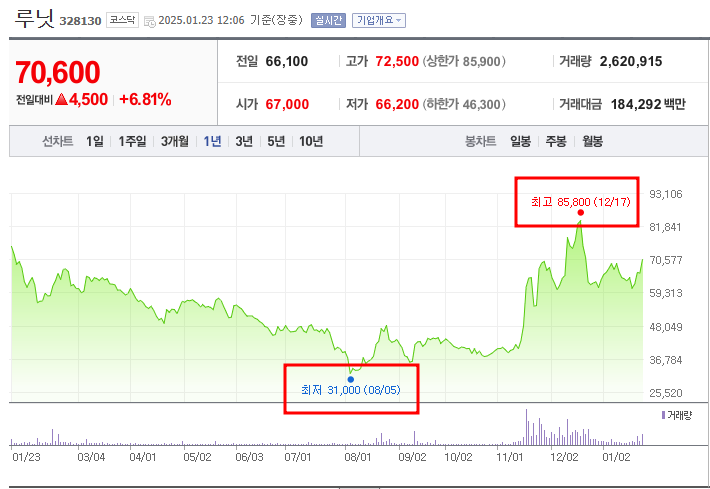Click the 07/01 date on the x-axis

tap(298, 457)
